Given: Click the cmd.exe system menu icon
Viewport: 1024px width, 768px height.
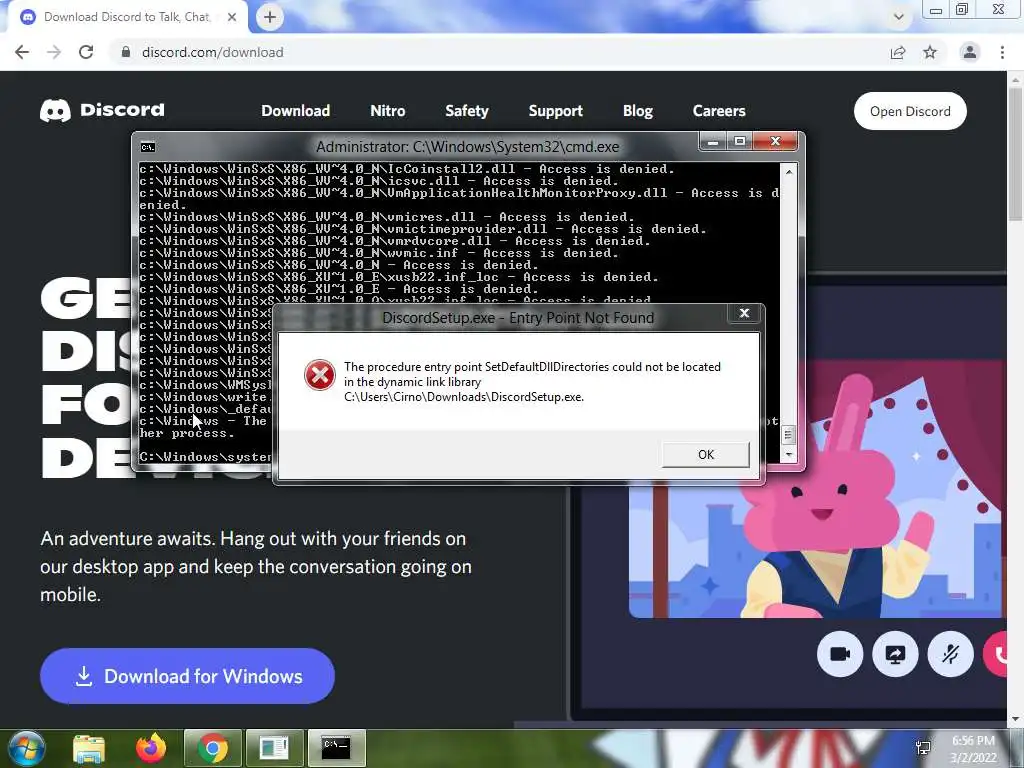Looking at the screenshot, I should pyautogui.click(x=148, y=147).
